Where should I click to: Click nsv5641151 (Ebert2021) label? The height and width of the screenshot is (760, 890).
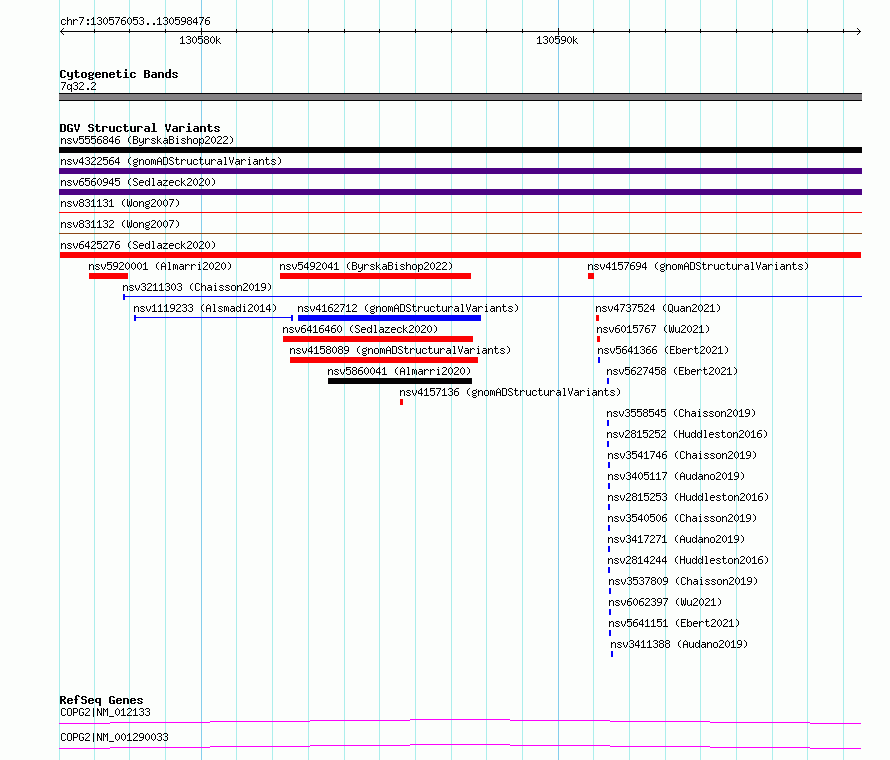point(674,623)
